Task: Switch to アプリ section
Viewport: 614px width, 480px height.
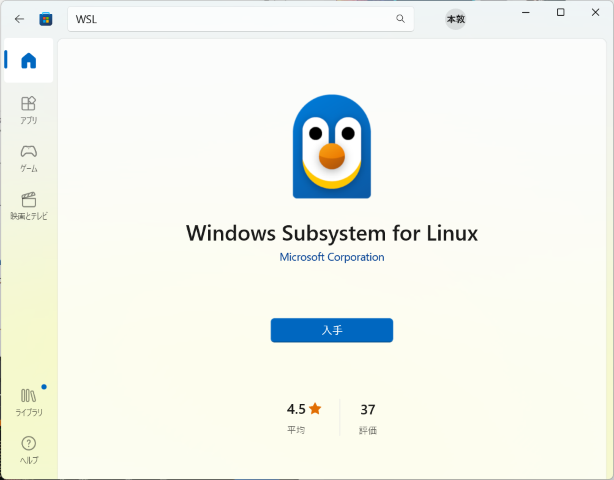Action: click(x=29, y=109)
